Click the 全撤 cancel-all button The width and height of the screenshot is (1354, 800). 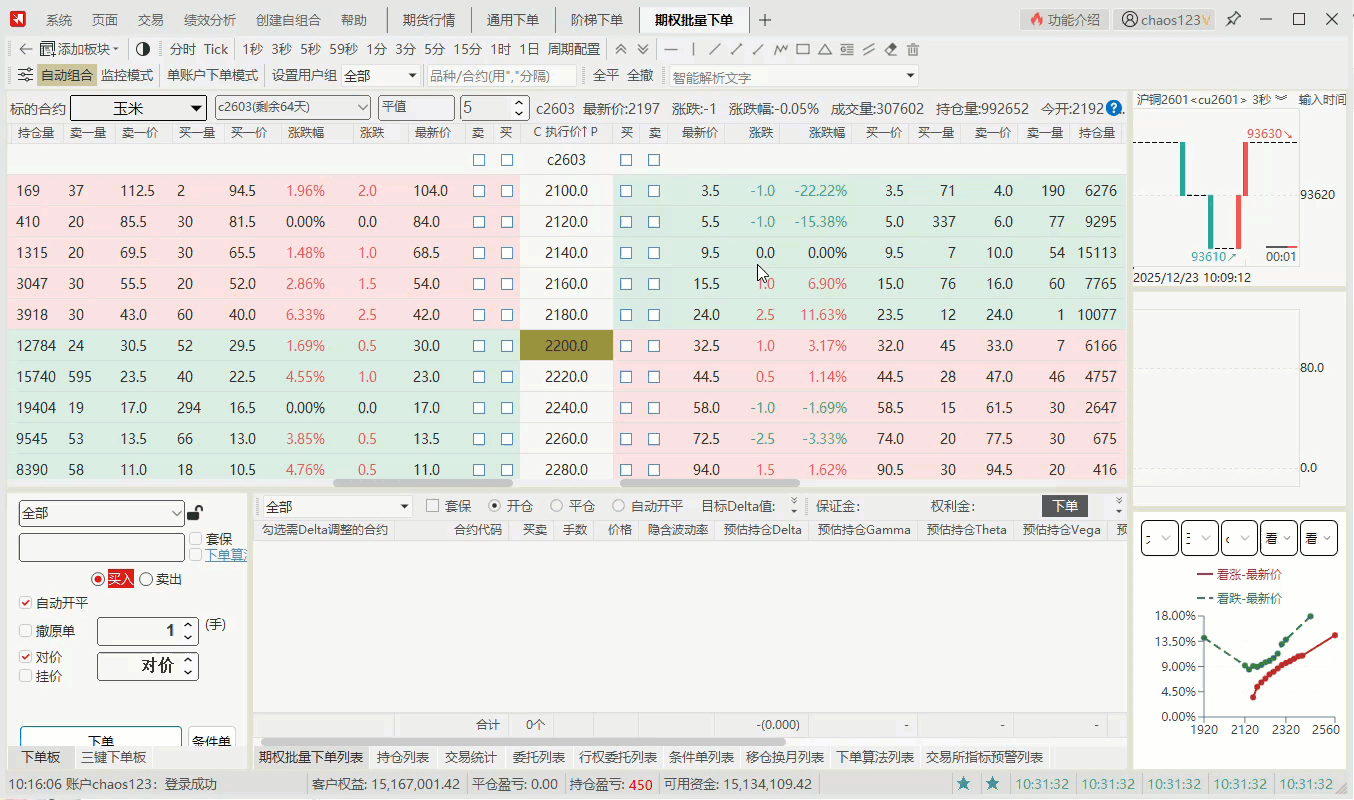640,76
